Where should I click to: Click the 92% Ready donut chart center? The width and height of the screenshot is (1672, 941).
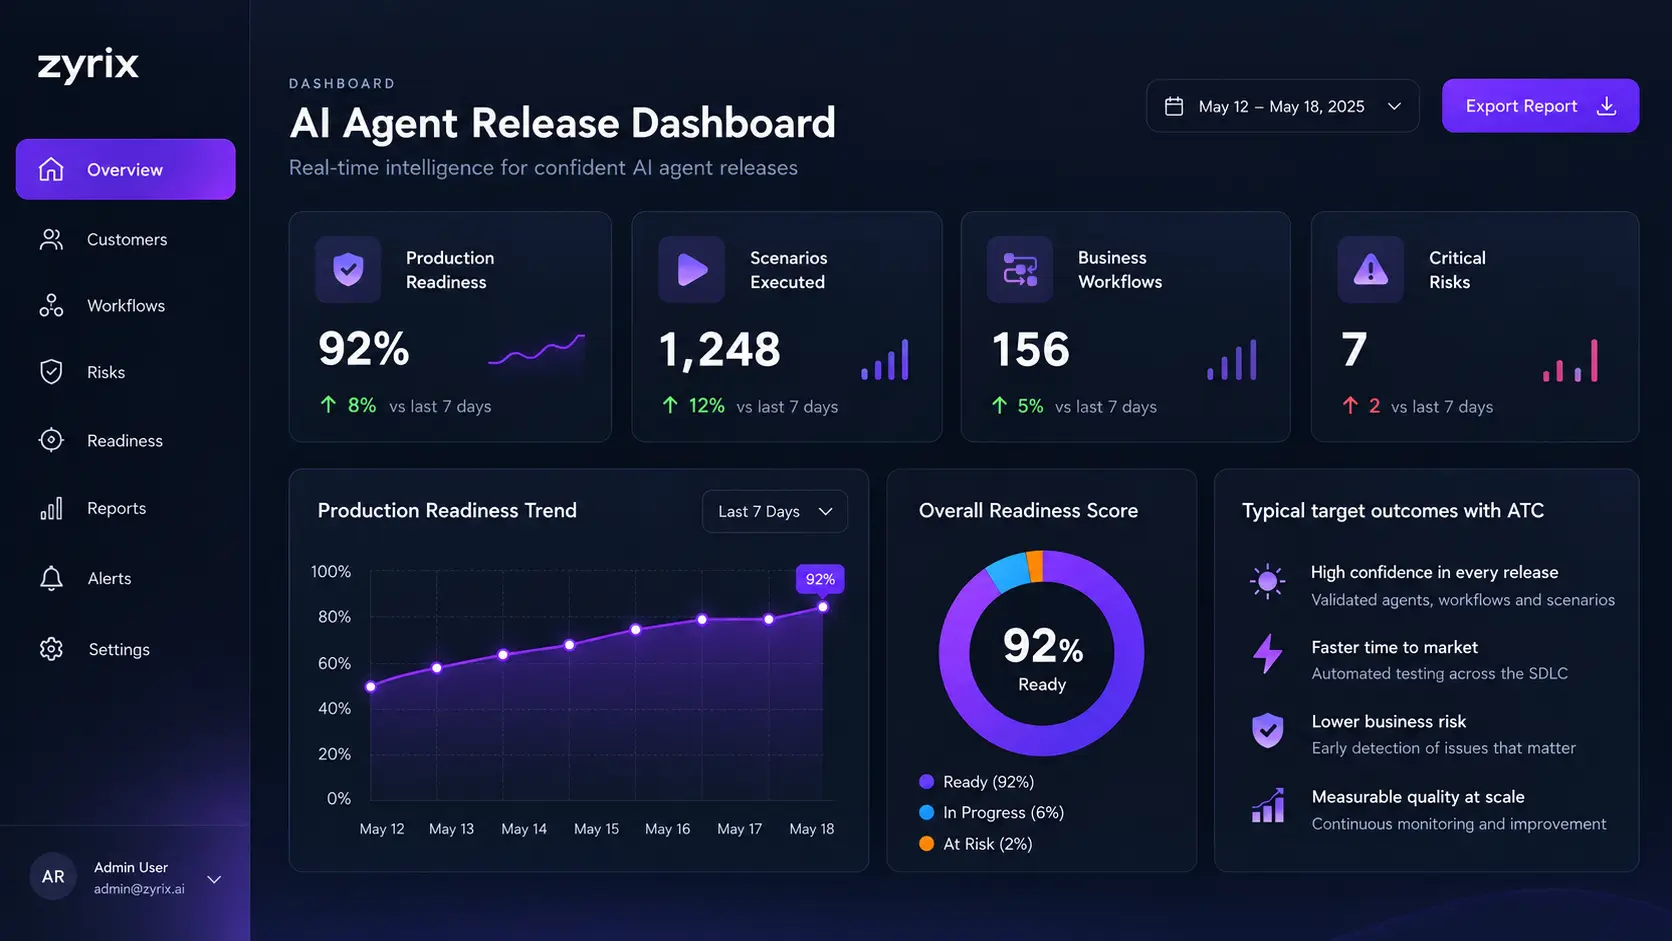[x=1042, y=654]
